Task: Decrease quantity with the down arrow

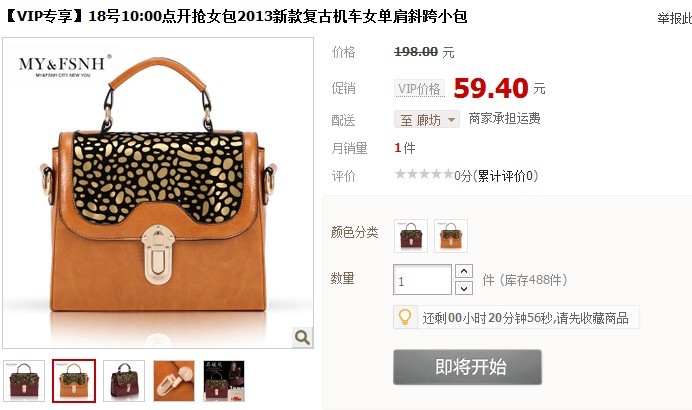Action: 464,288
